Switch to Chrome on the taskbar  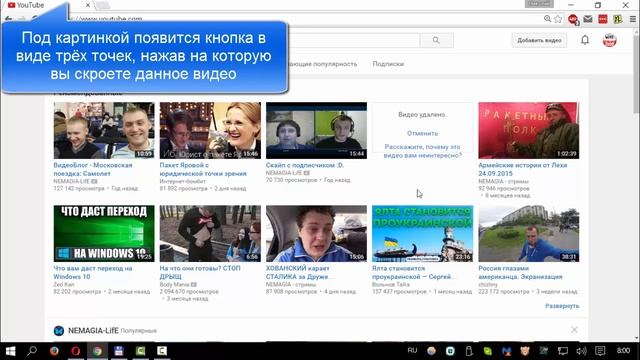coord(97,351)
